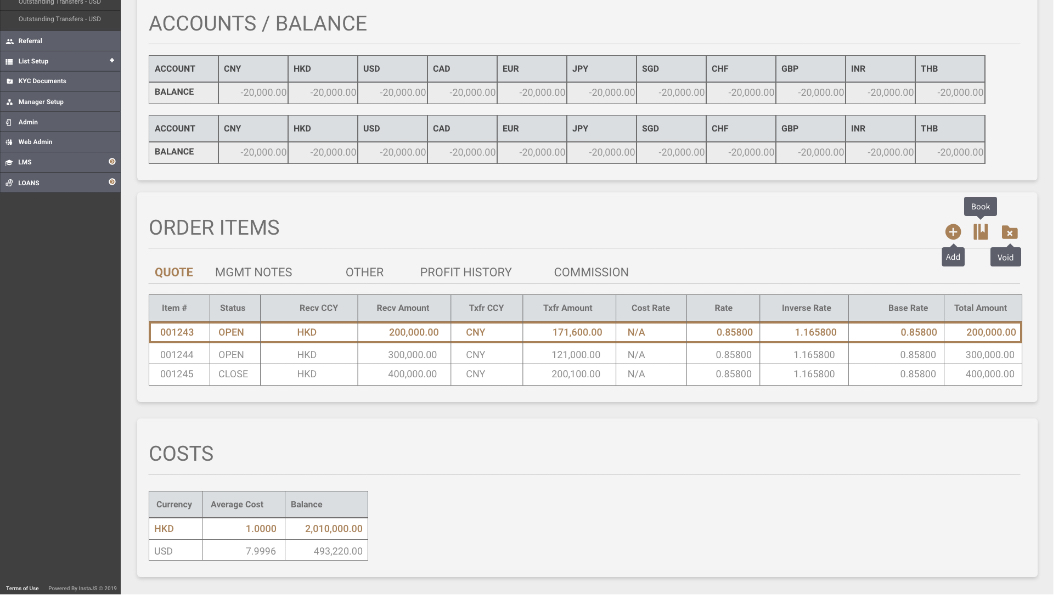Click the Add order item icon
The height and width of the screenshot is (595, 1054).
click(952, 232)
